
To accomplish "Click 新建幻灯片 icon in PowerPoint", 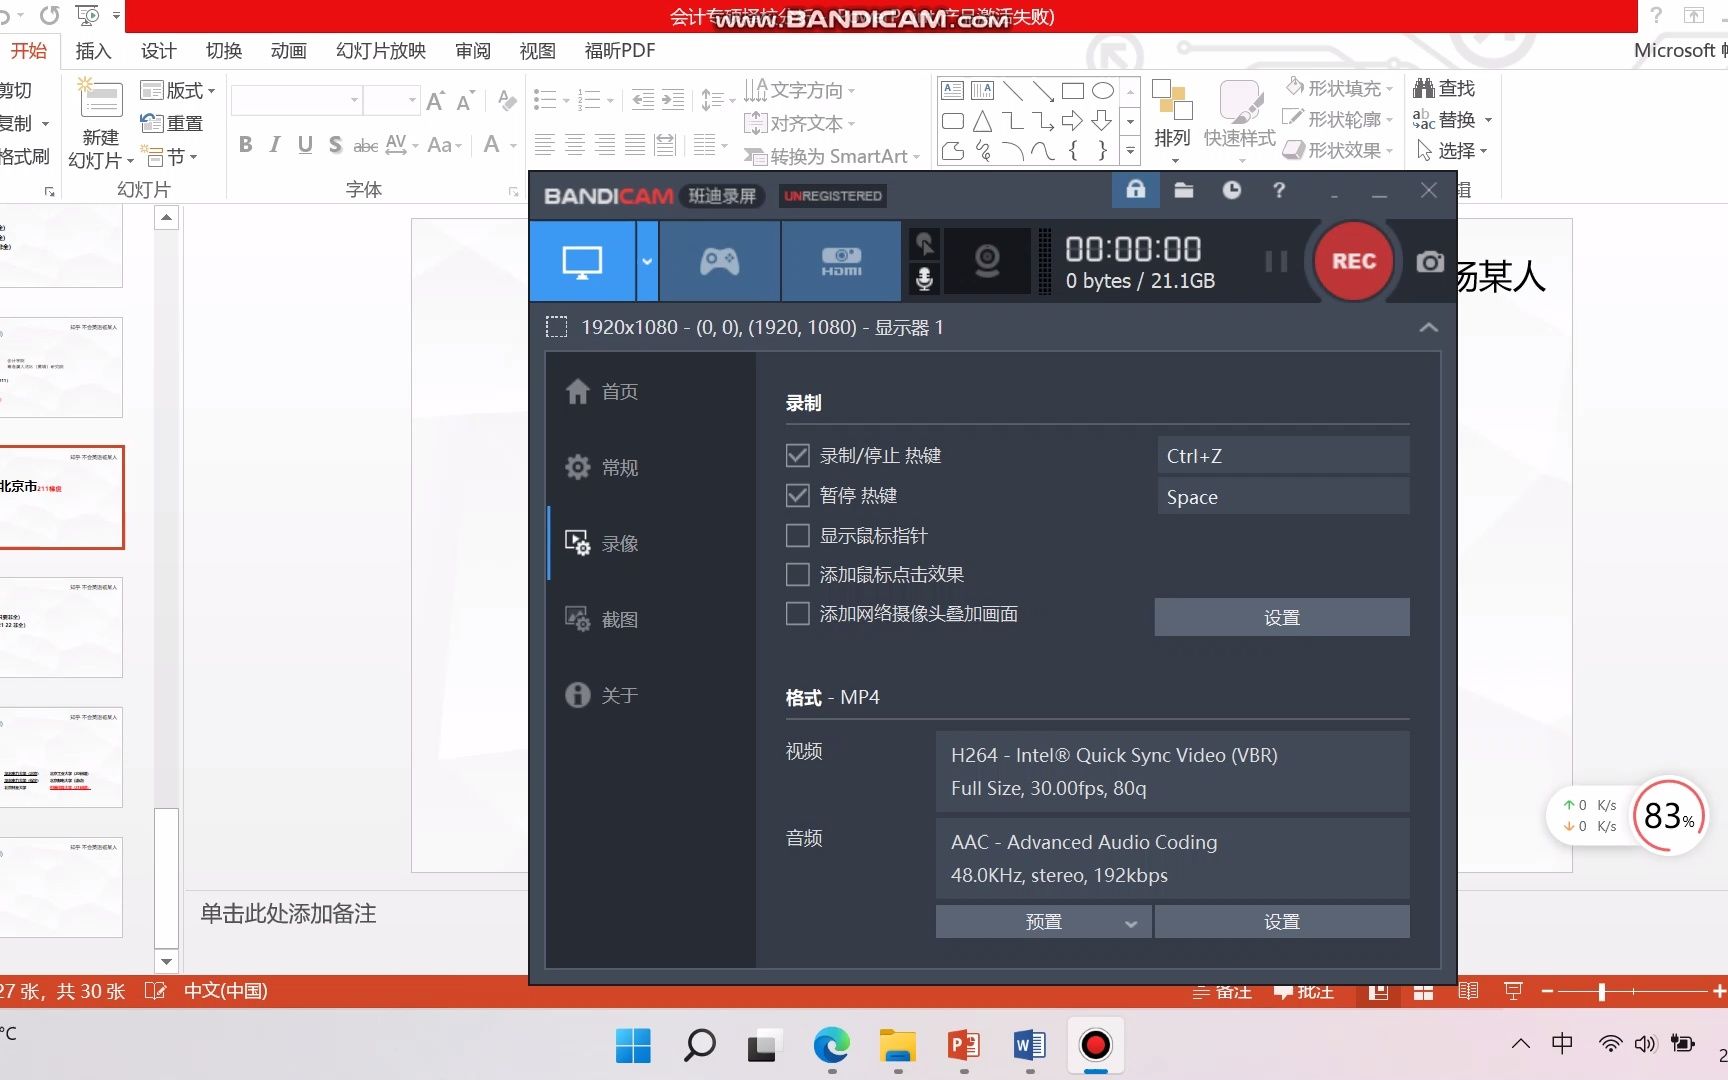I will pyautogui.click(x=101, y=100).
